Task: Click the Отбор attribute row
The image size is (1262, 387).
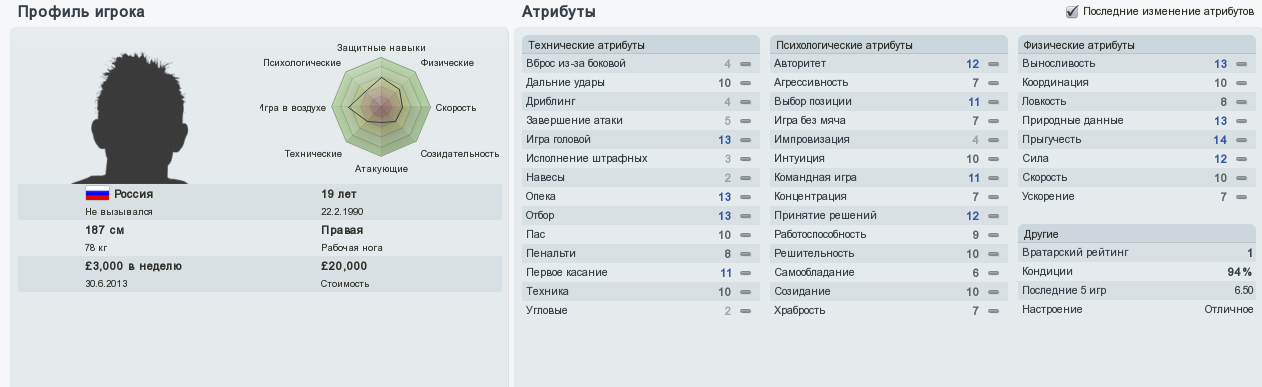Action: pos(641,216)
